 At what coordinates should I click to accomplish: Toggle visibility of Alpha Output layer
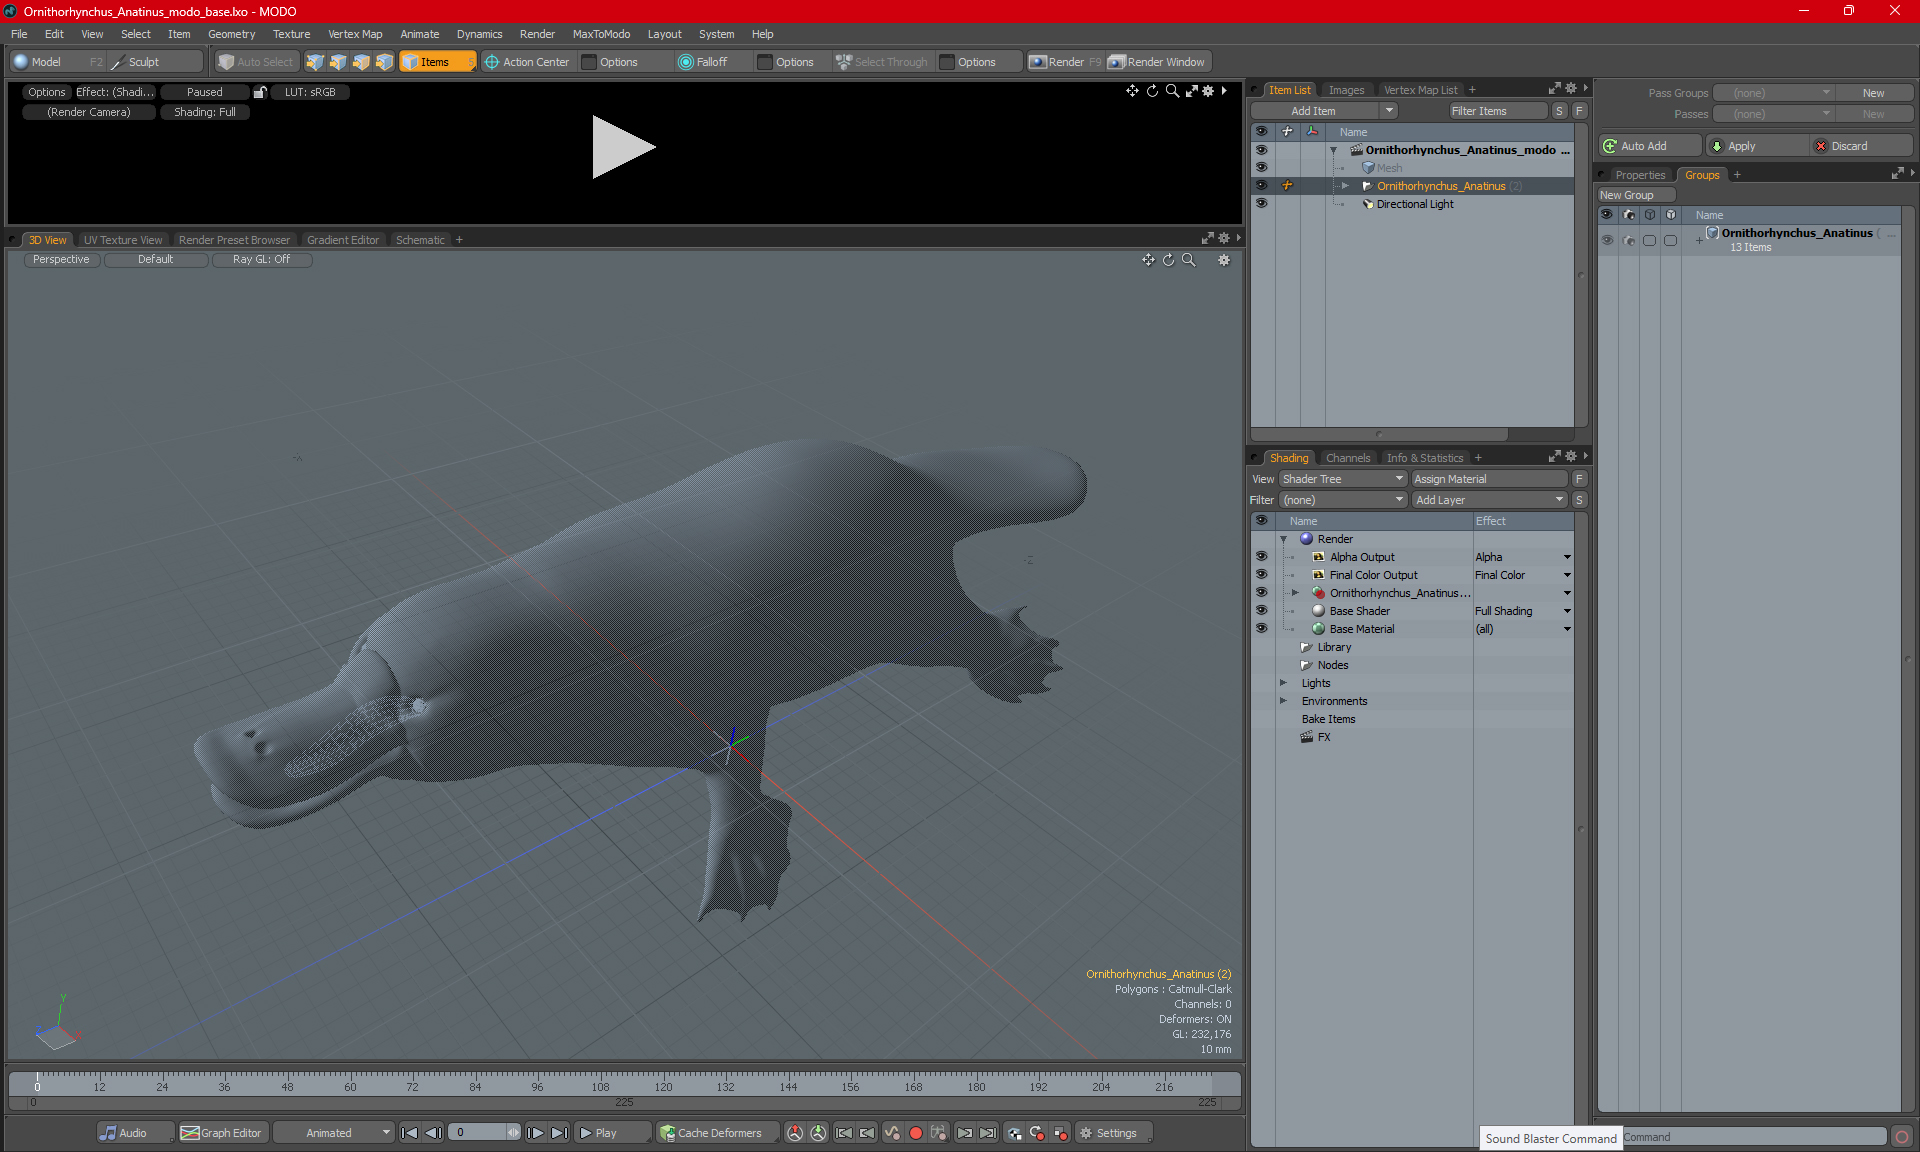coord(1261,557)
